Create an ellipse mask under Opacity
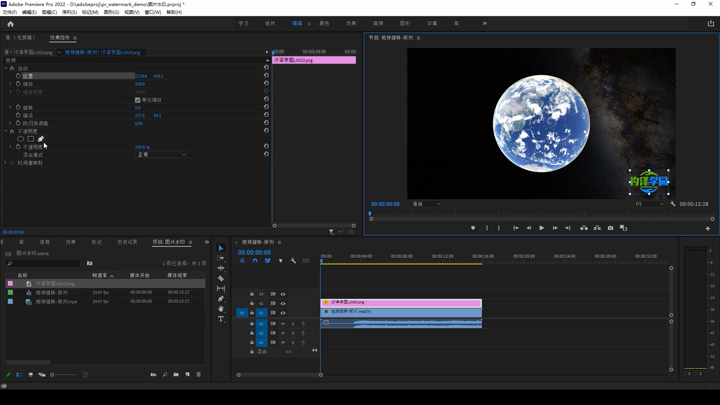This screenshot has height=405, width=720. pyautogui.click(x=21, y=139)
